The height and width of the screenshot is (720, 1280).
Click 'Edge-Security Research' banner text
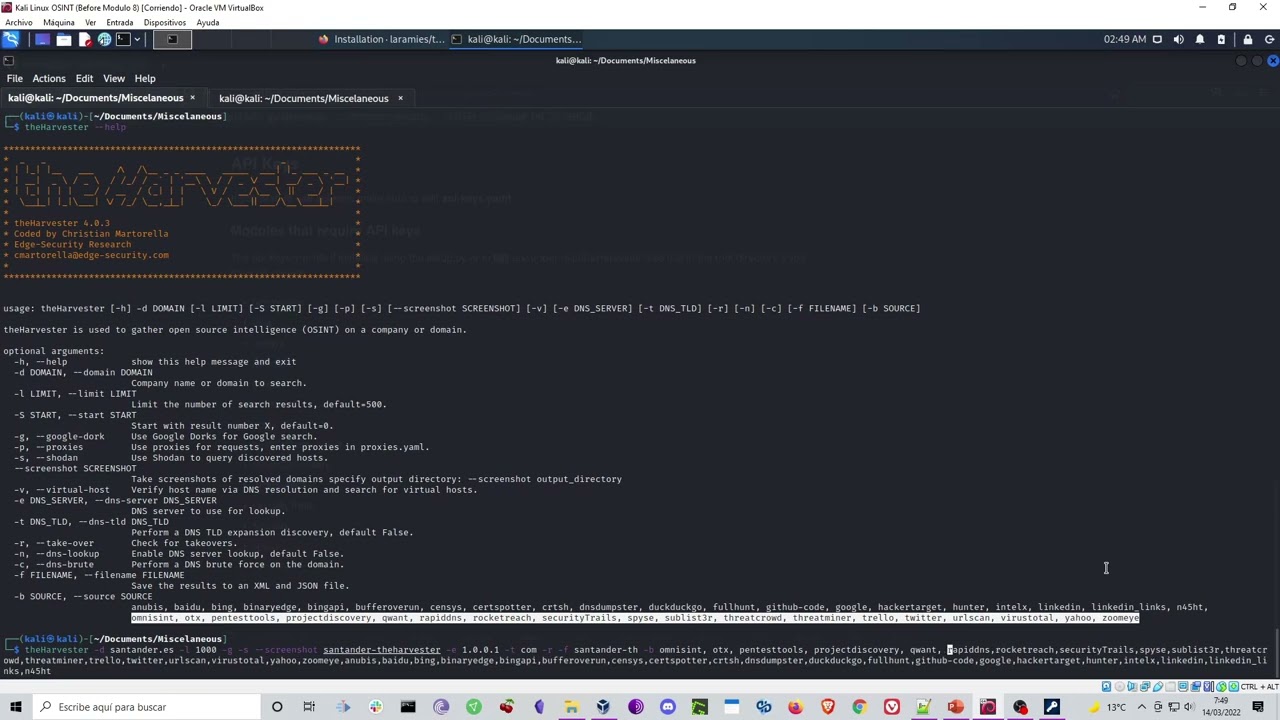[x=72, y=244]
